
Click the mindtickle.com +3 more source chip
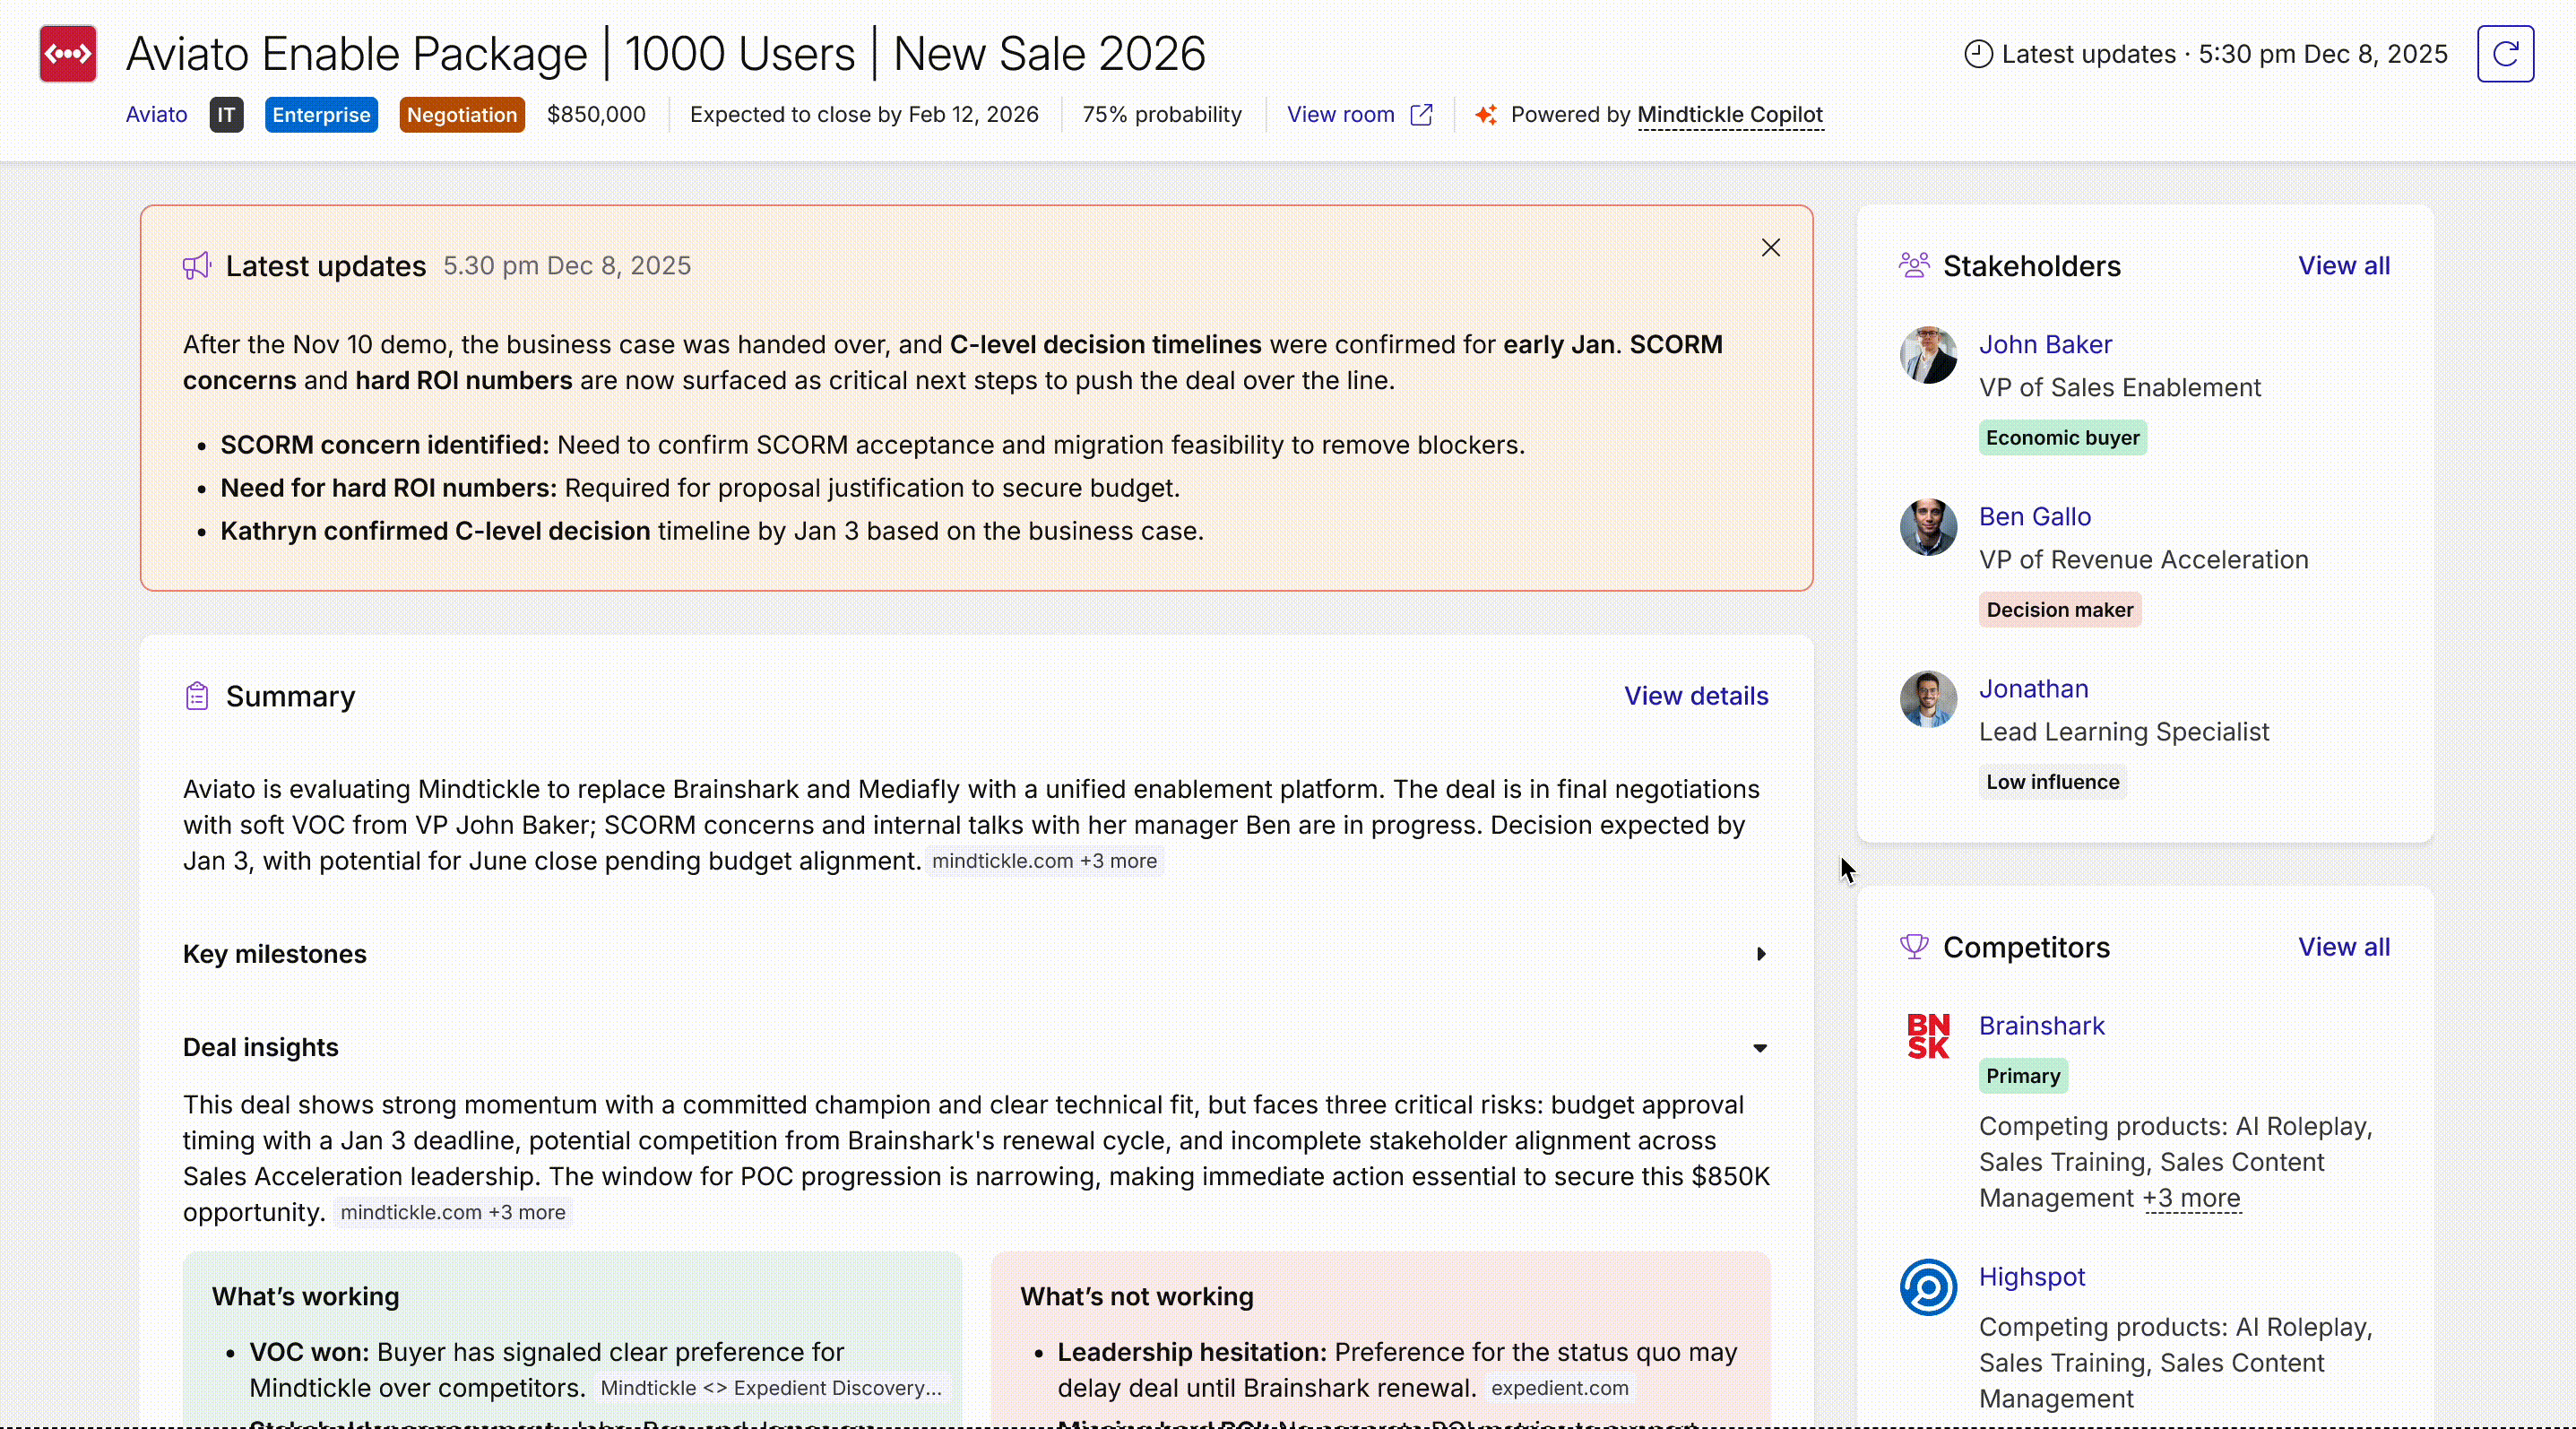click(1044, 861)
